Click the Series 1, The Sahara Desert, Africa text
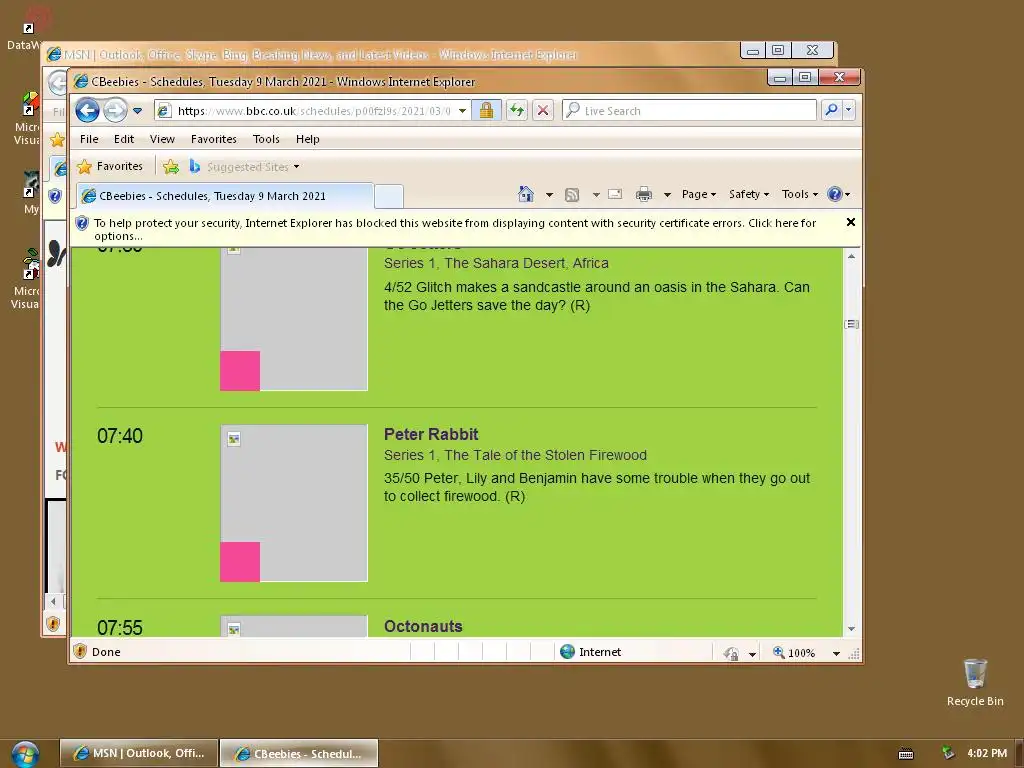1024x768 pixels. tap(496, 263)
